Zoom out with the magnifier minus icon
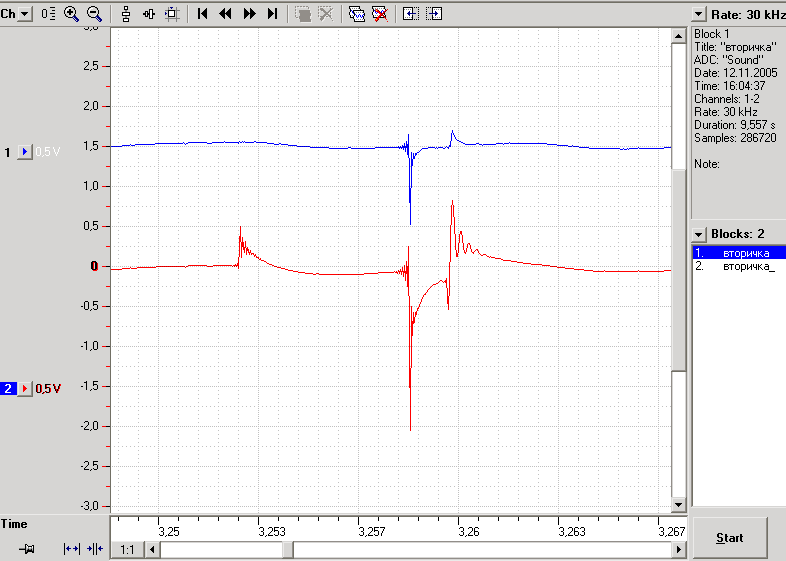This screenshot has width=786, height=561. click(x=94, y=14)
